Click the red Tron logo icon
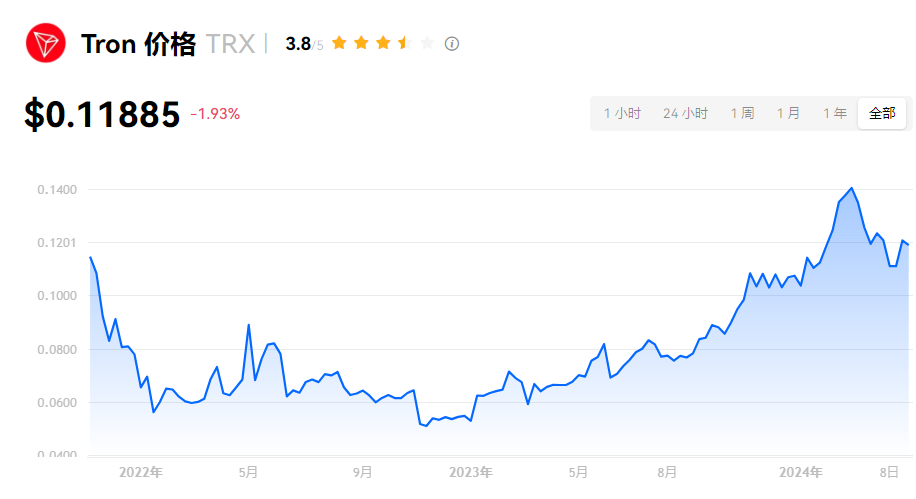This screenshot has height=499, width=916. click(x=45, y=44)
